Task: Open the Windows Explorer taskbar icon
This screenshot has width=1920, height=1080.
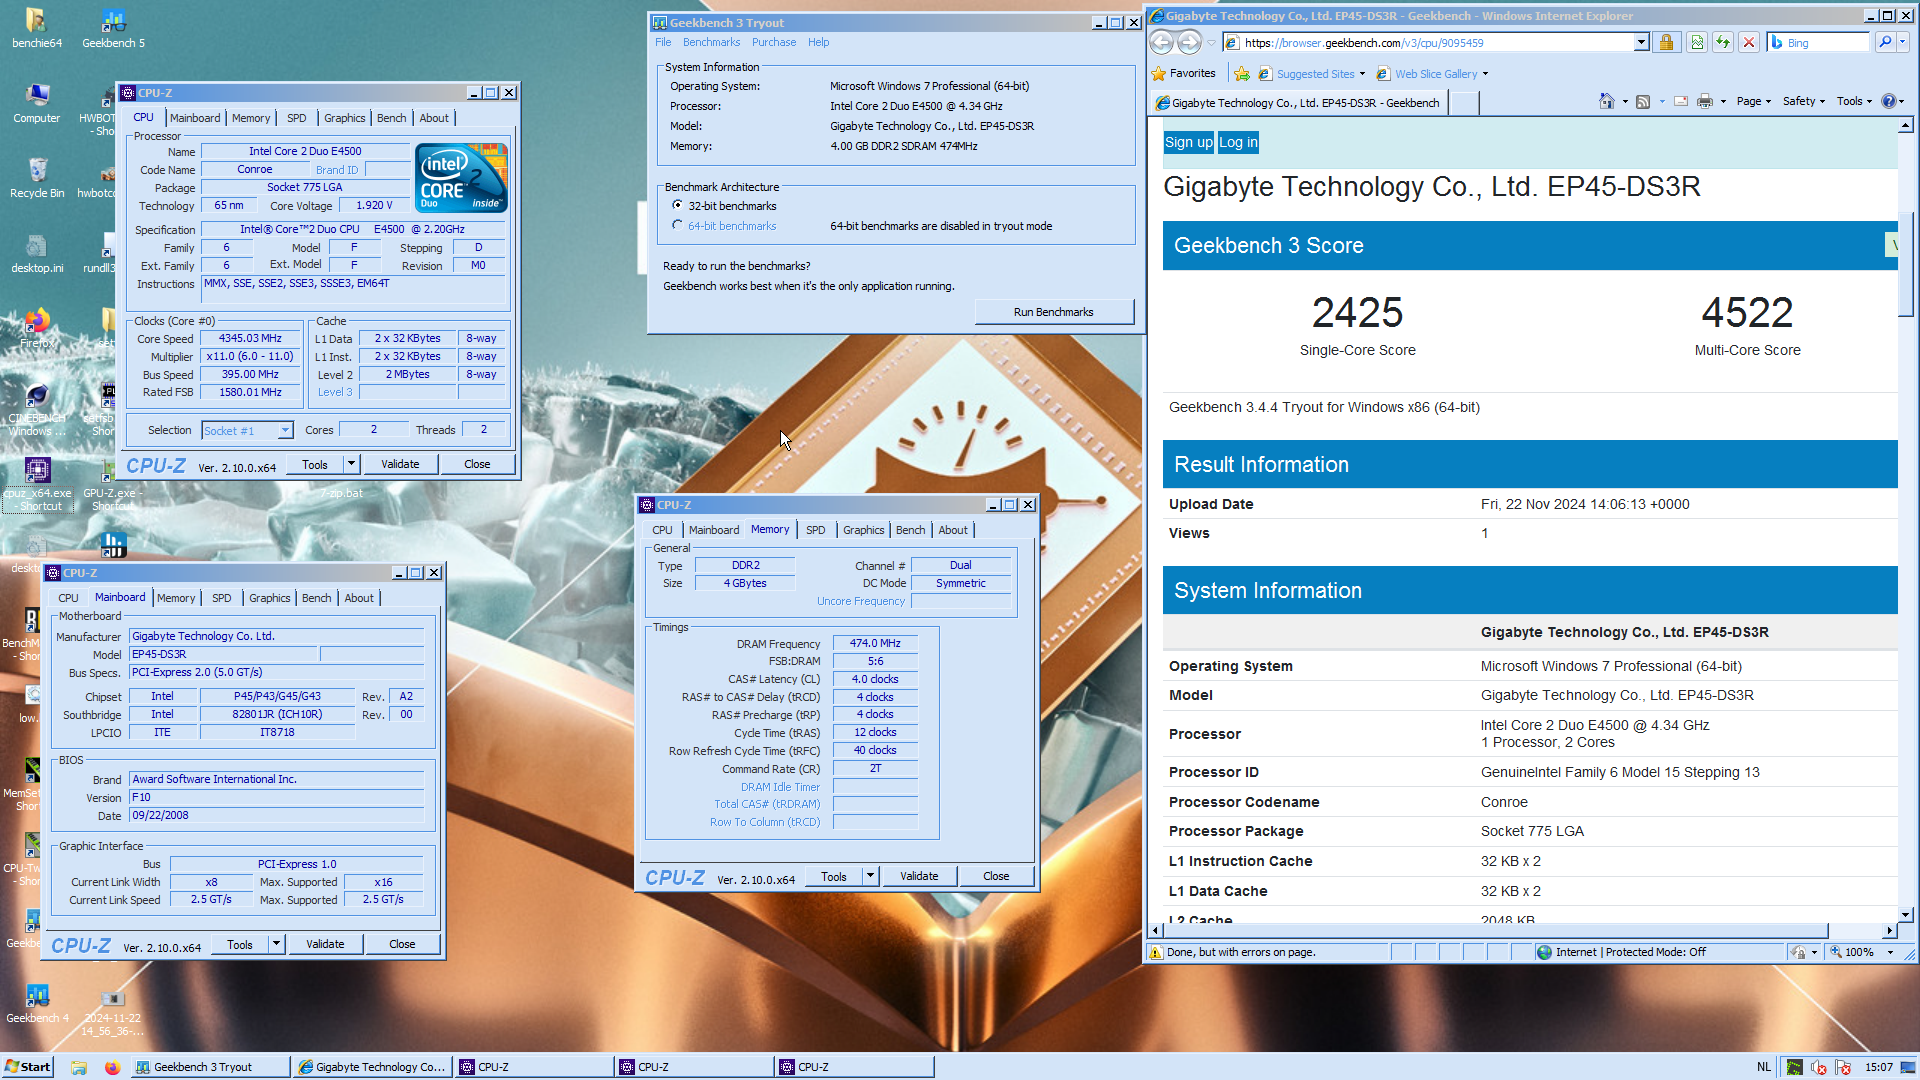Action: click(79, 1067)
